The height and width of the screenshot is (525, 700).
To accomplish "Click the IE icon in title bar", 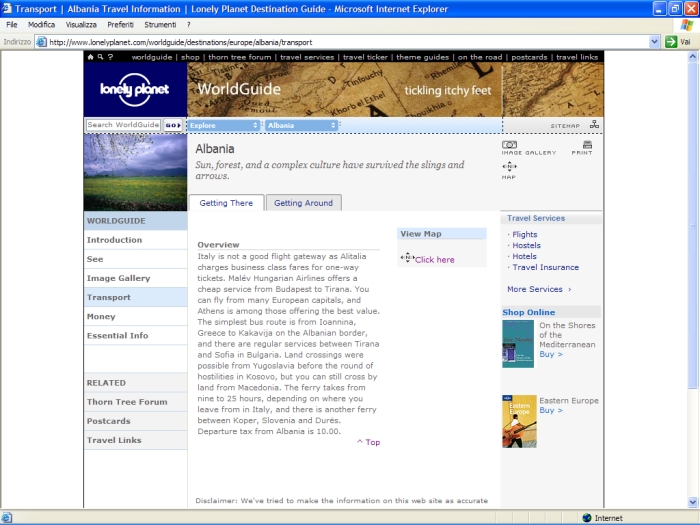I will (7, 8).
